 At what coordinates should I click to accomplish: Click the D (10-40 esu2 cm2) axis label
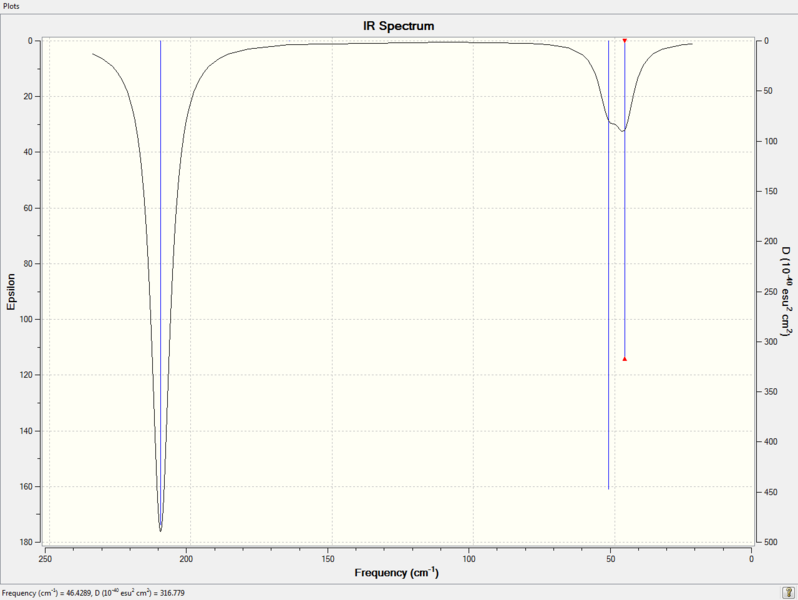787,291
